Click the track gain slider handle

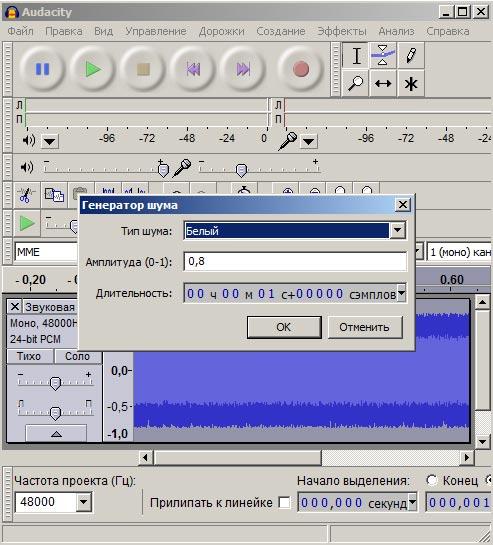[x=55, y=383]
